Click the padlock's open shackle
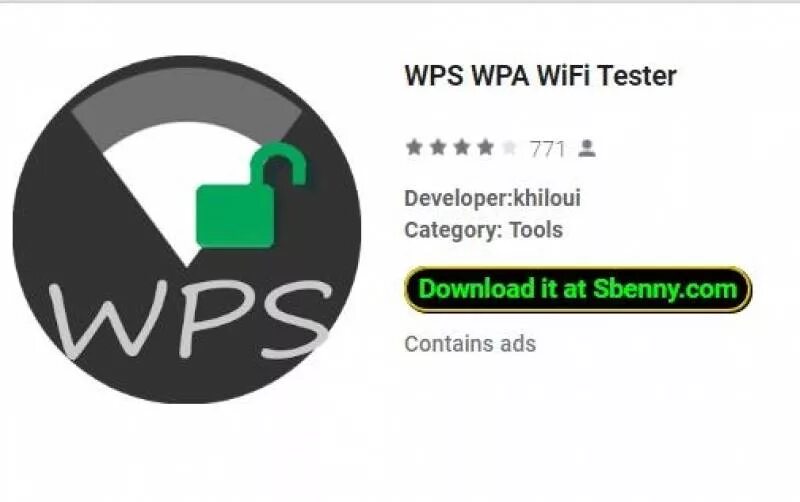 (278, 164)
